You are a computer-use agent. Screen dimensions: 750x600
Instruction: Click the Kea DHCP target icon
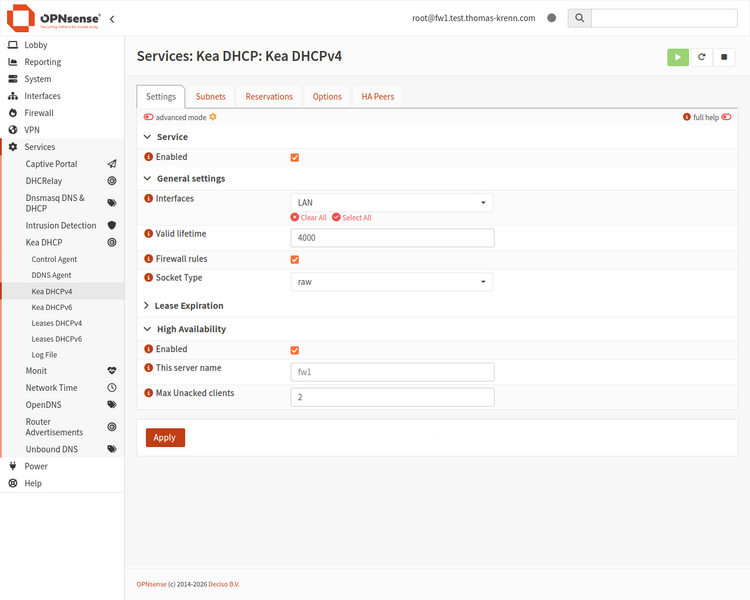[112, 243]
